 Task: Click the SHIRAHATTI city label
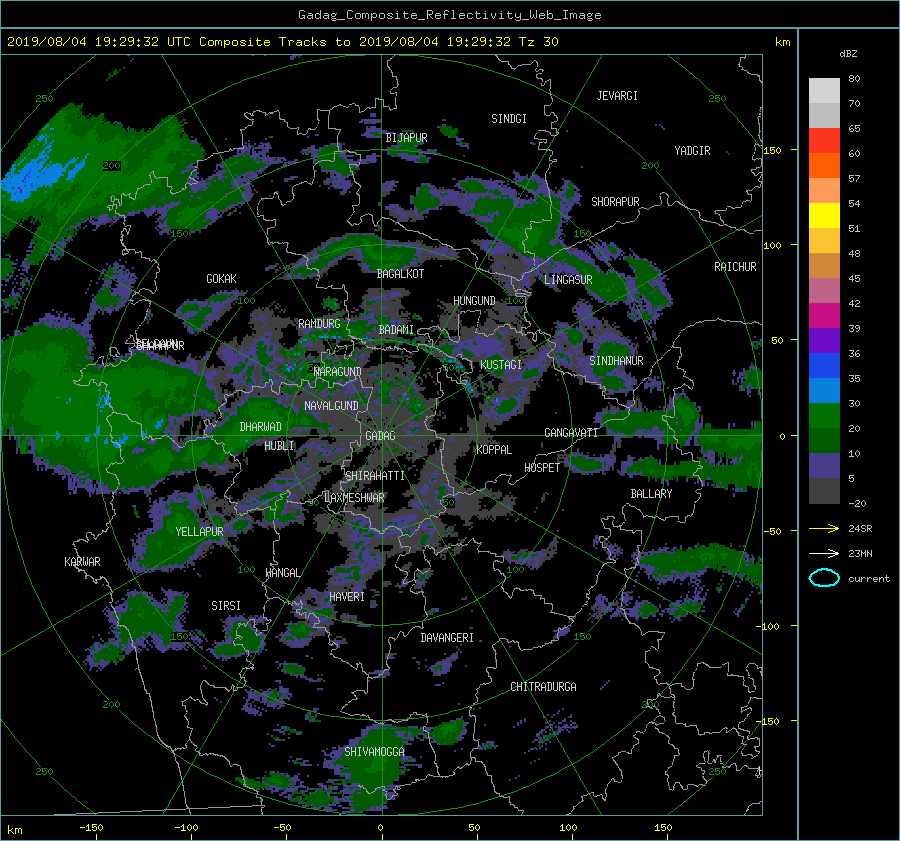[x=375, y=476]
